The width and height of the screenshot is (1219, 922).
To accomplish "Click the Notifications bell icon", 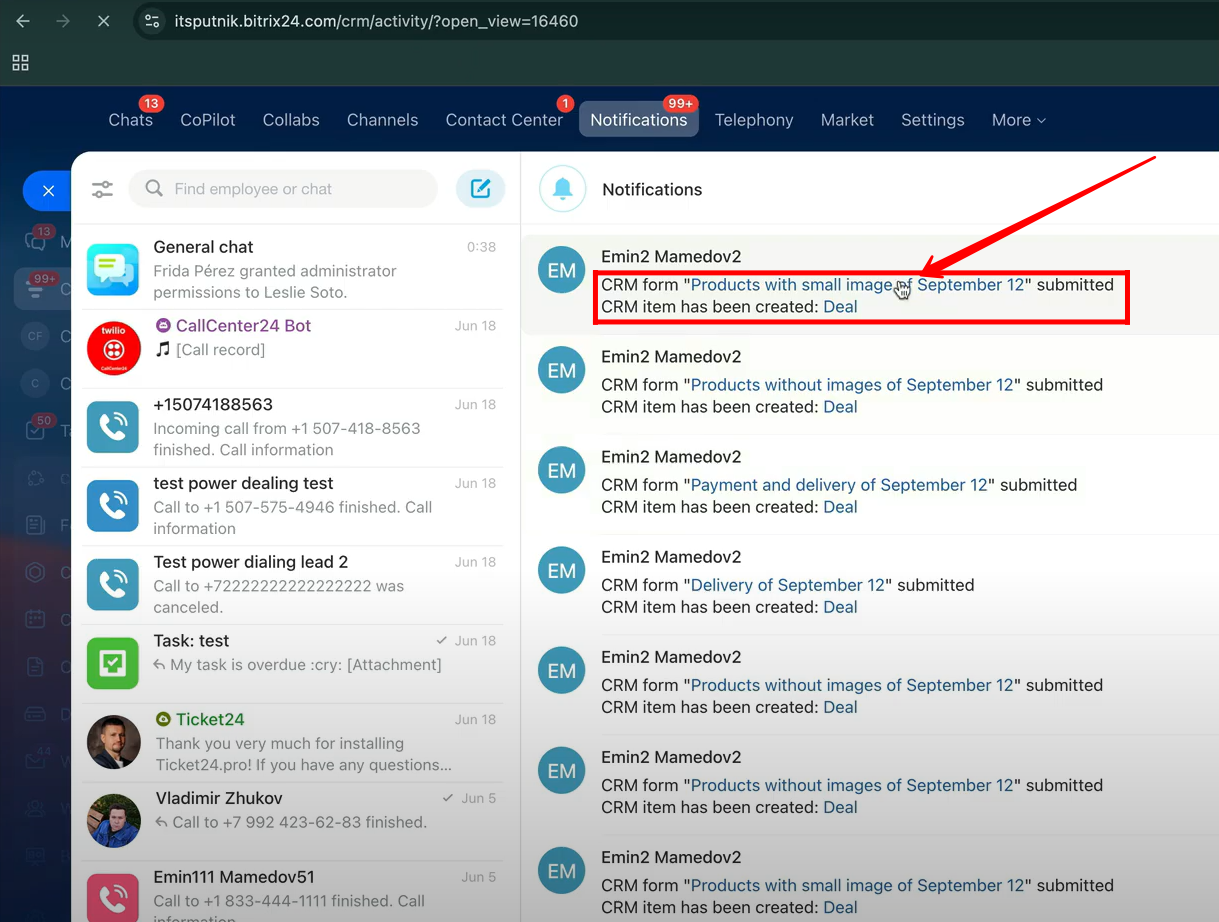I will [x=562, y=189].
